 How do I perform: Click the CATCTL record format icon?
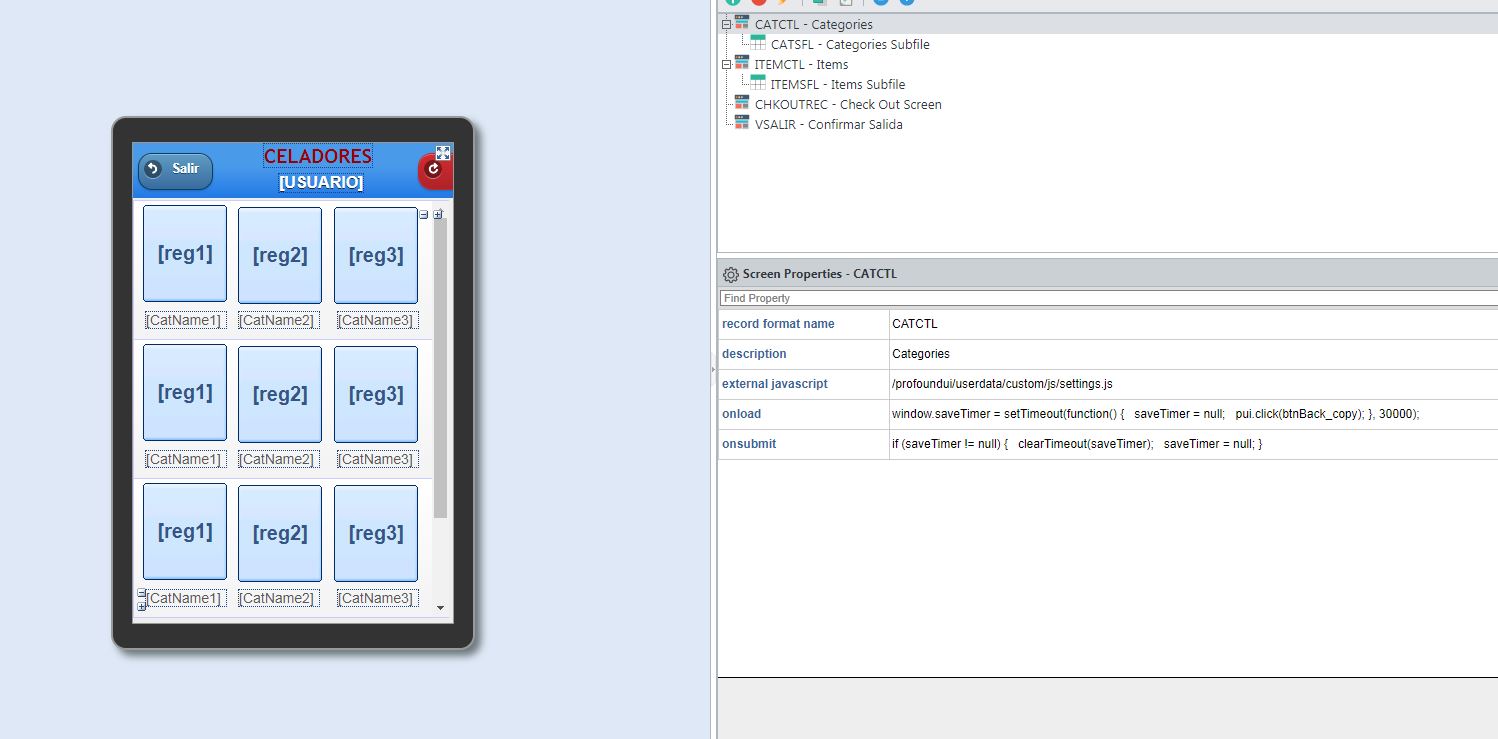[x=741, y=23]
